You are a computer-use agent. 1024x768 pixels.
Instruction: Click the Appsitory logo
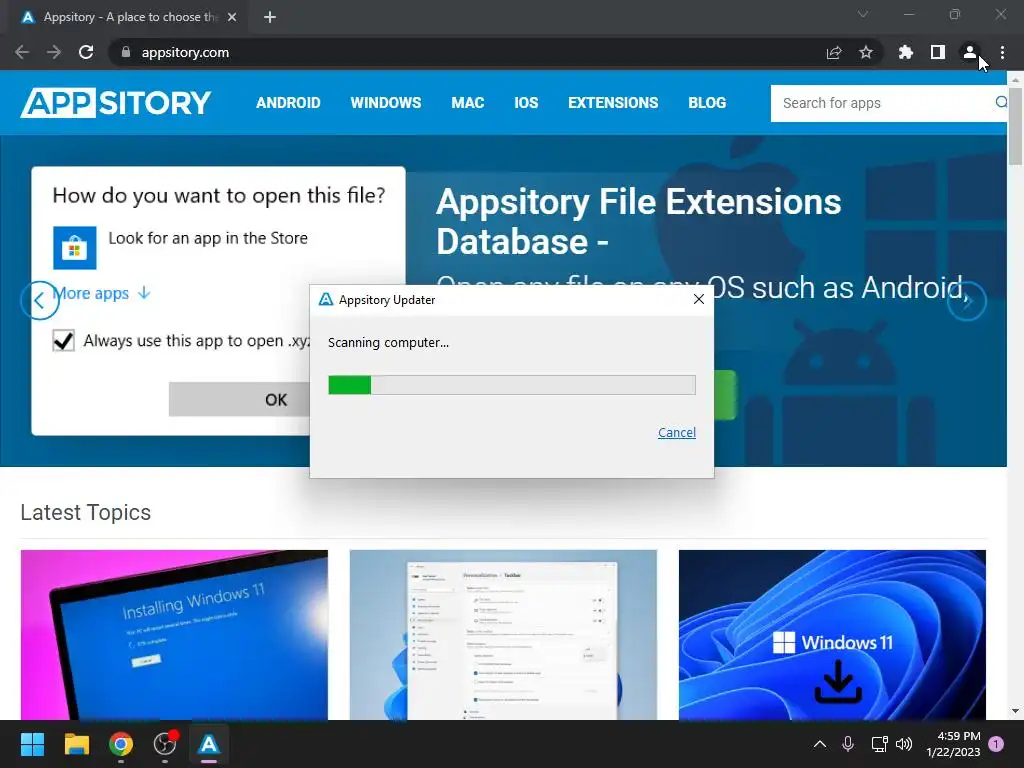(x=116, y=103)
